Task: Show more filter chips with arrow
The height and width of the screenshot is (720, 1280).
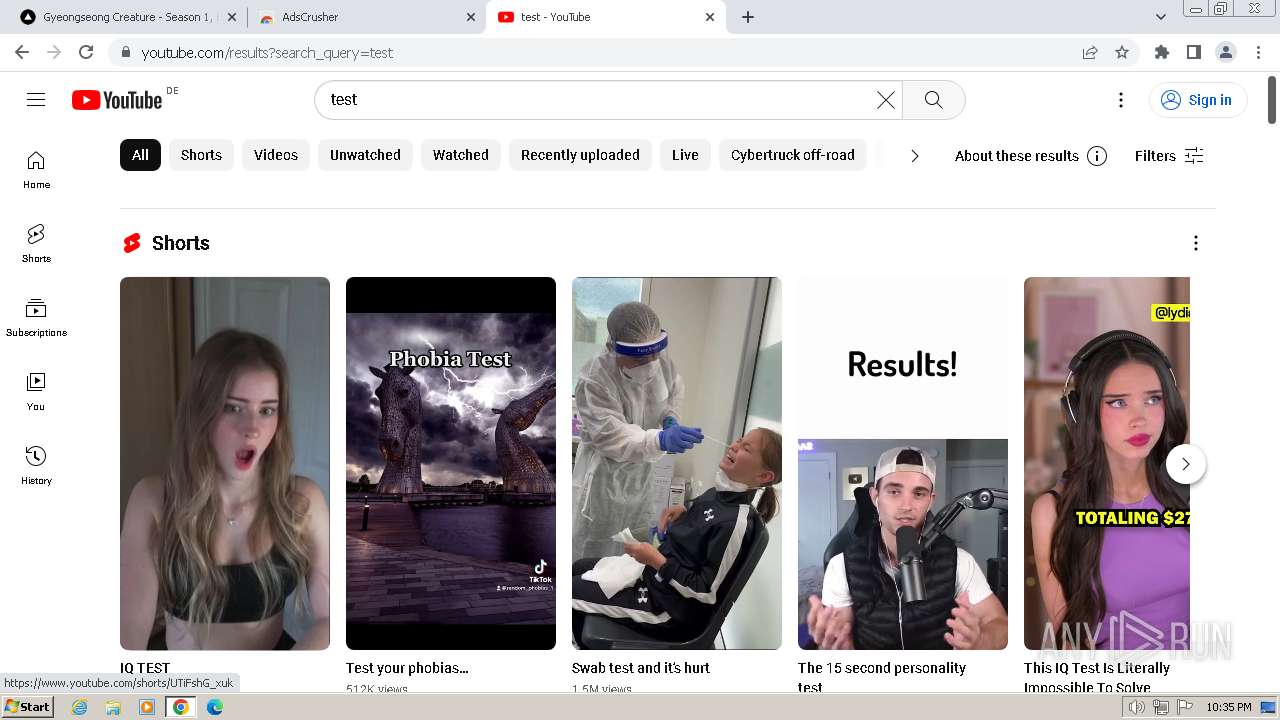Action: tap(914, 155)
